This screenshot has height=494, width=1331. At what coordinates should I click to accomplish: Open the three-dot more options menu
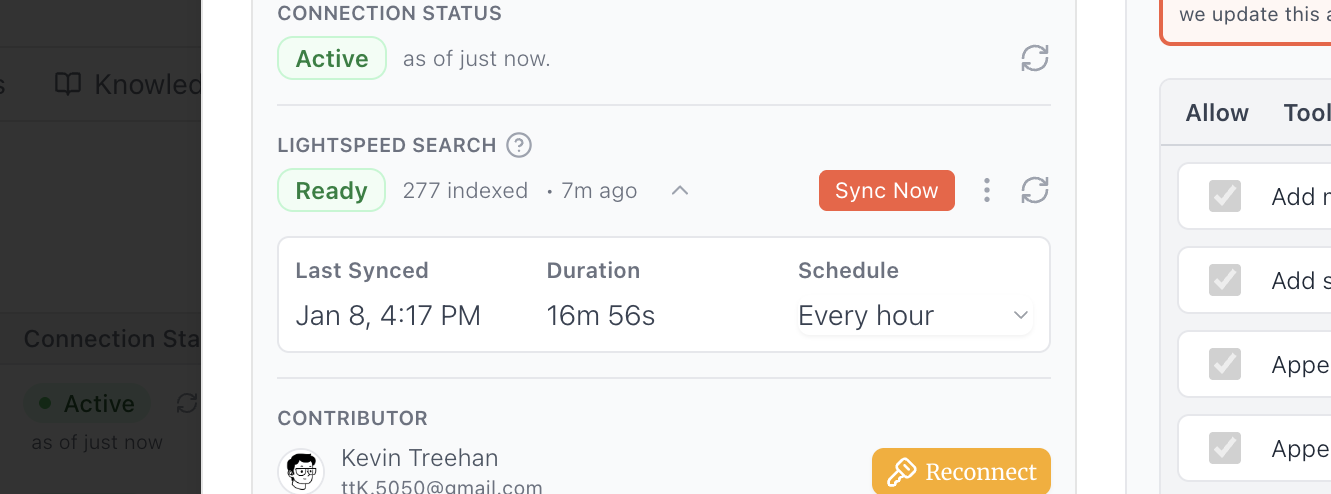[x=987, y=190]
